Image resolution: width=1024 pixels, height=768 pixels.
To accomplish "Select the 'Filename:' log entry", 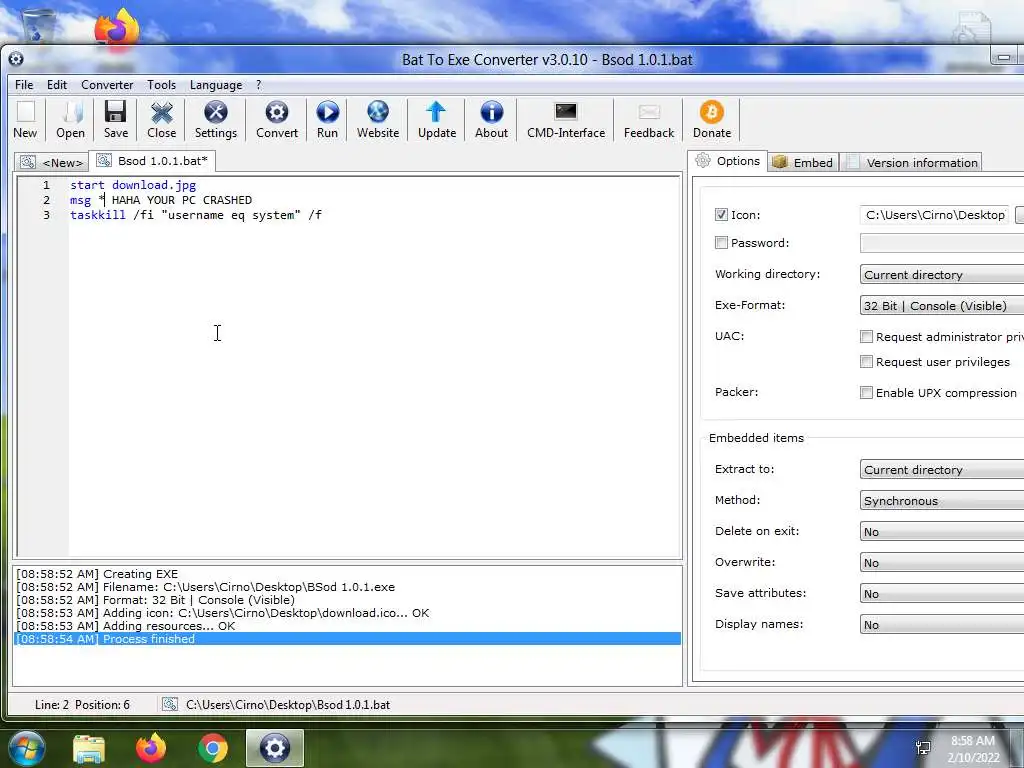I will click(x=347, y=586).
